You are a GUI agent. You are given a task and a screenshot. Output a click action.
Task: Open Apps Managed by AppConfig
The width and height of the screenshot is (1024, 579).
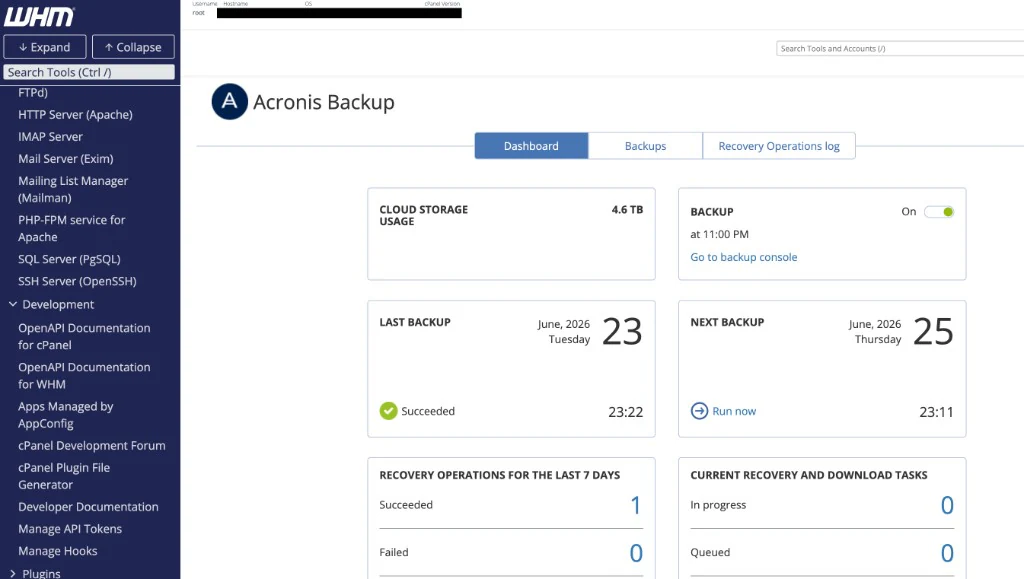pos(66,415)
